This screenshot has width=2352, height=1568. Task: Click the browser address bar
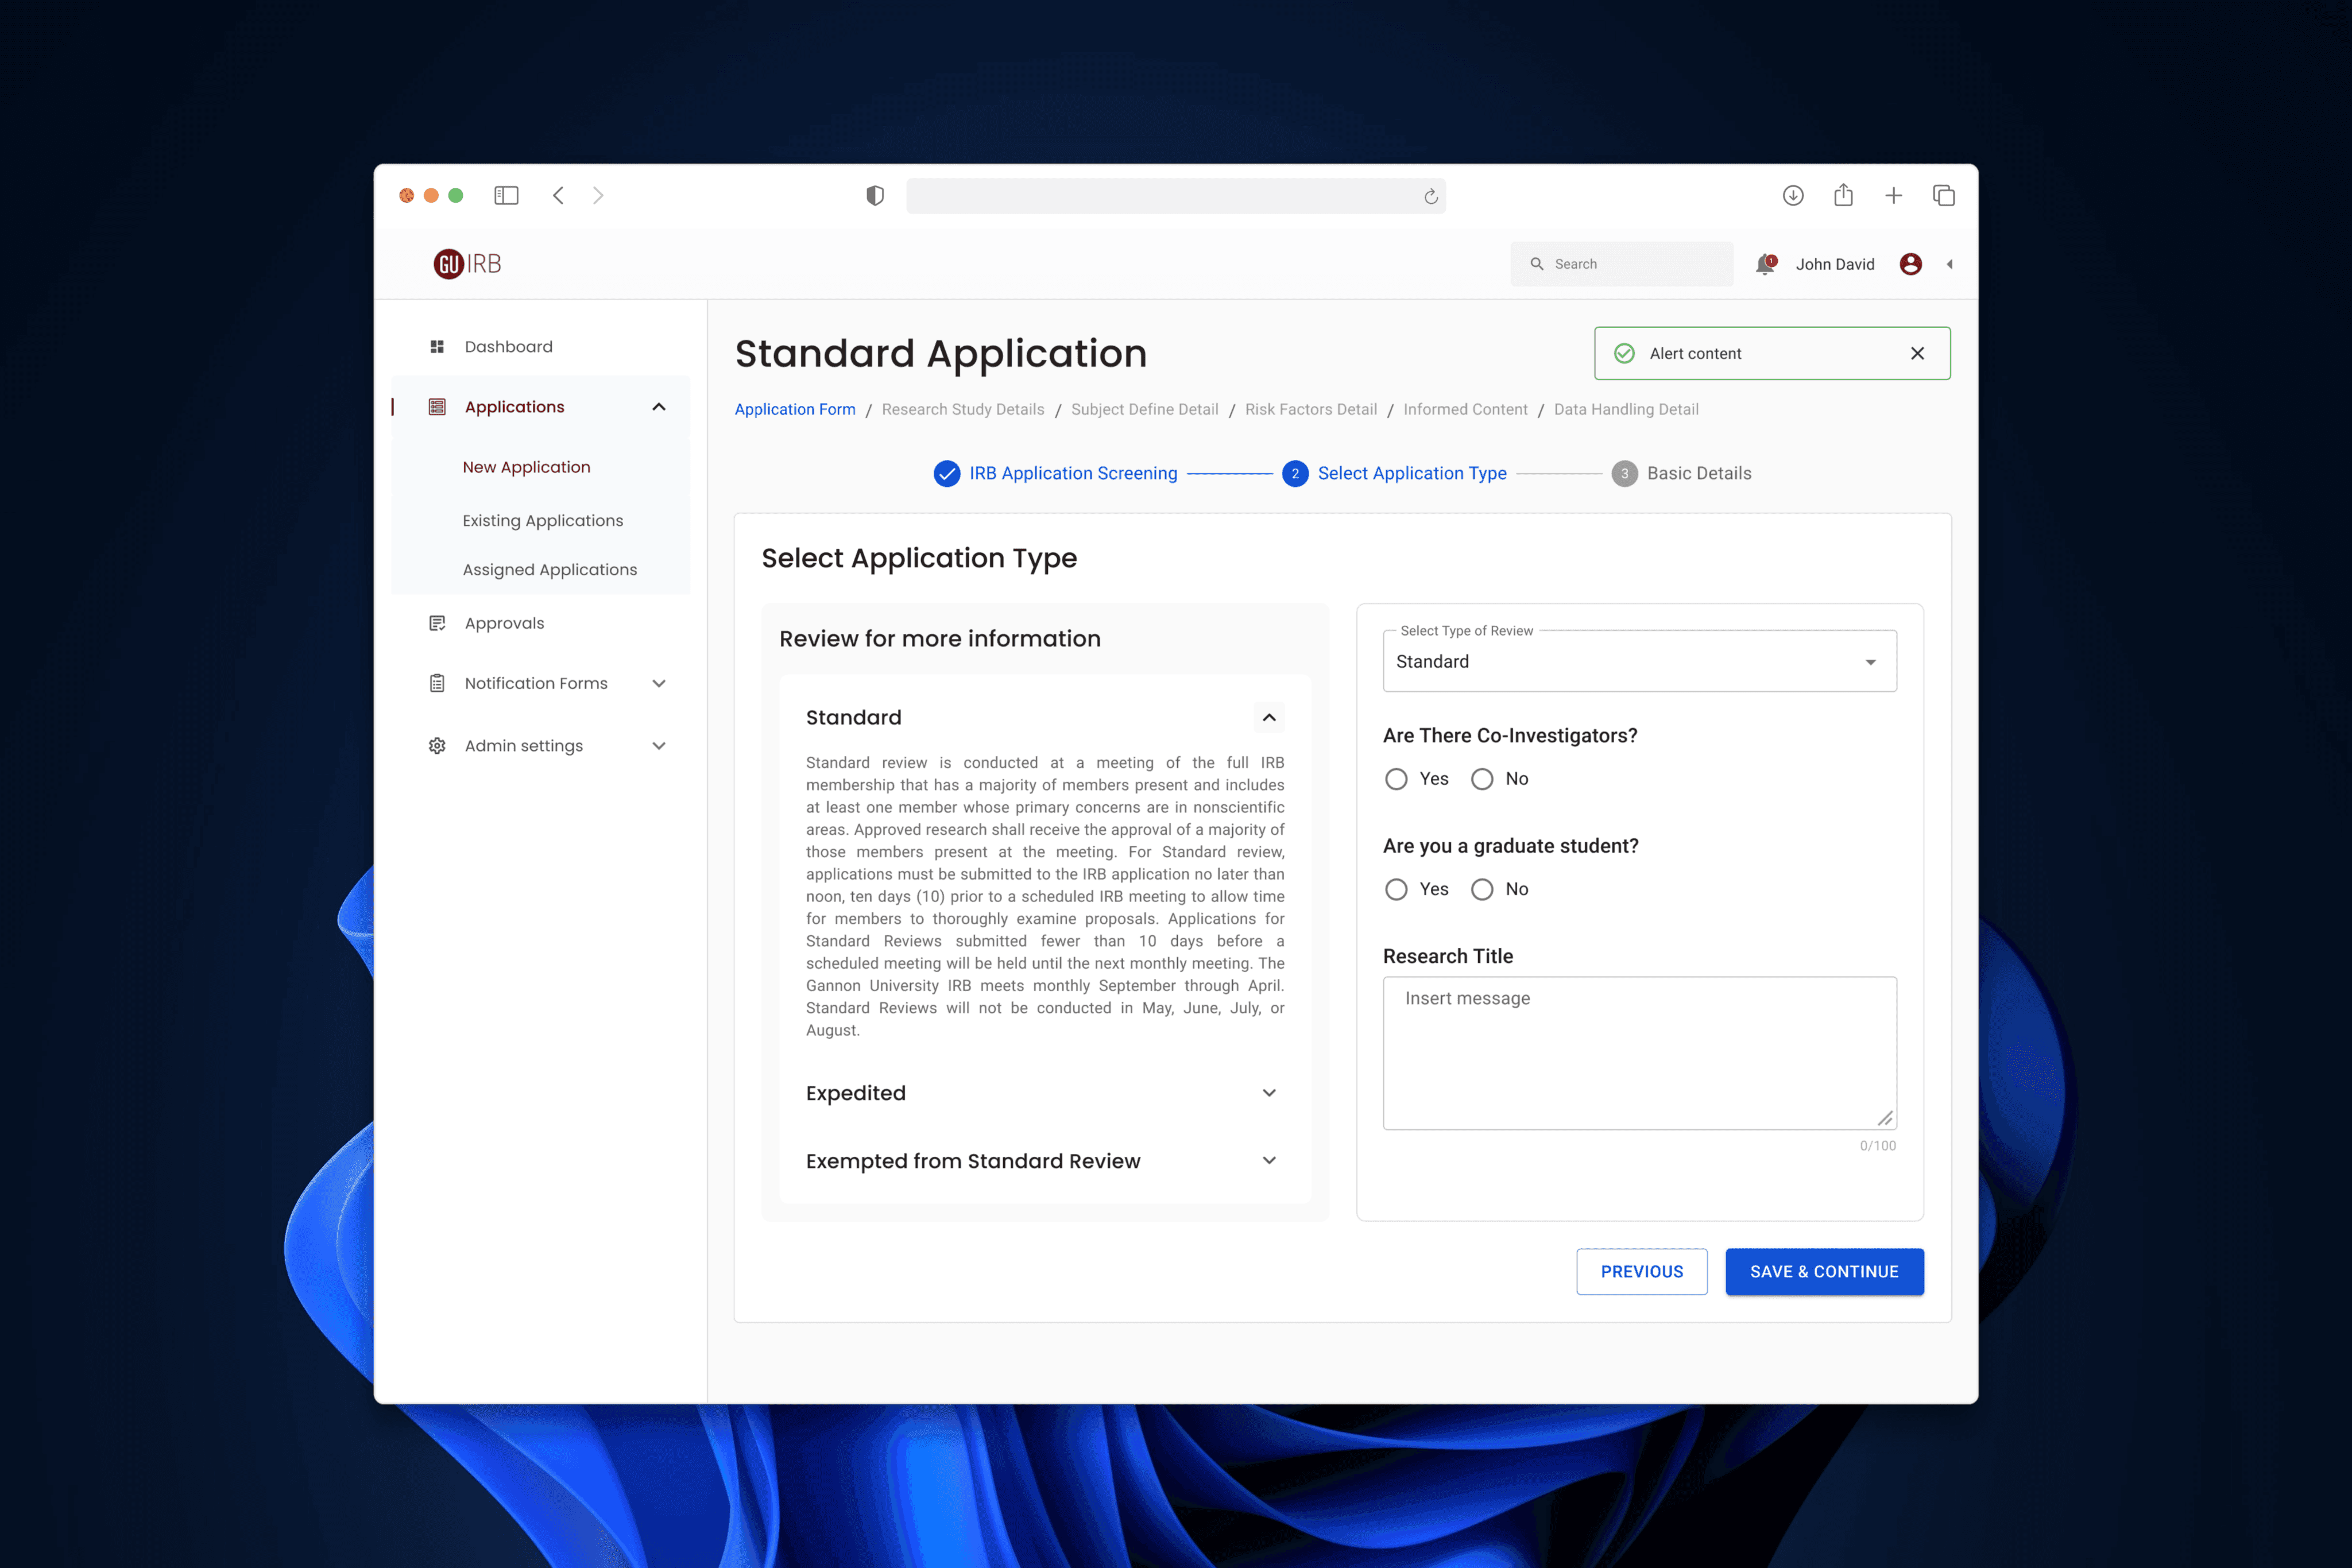pos(1176,196)
